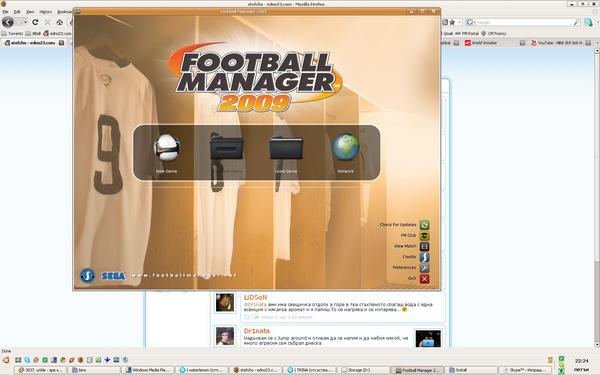Open the DrInata username link
The image size is (600, 375).
[256, 331]
